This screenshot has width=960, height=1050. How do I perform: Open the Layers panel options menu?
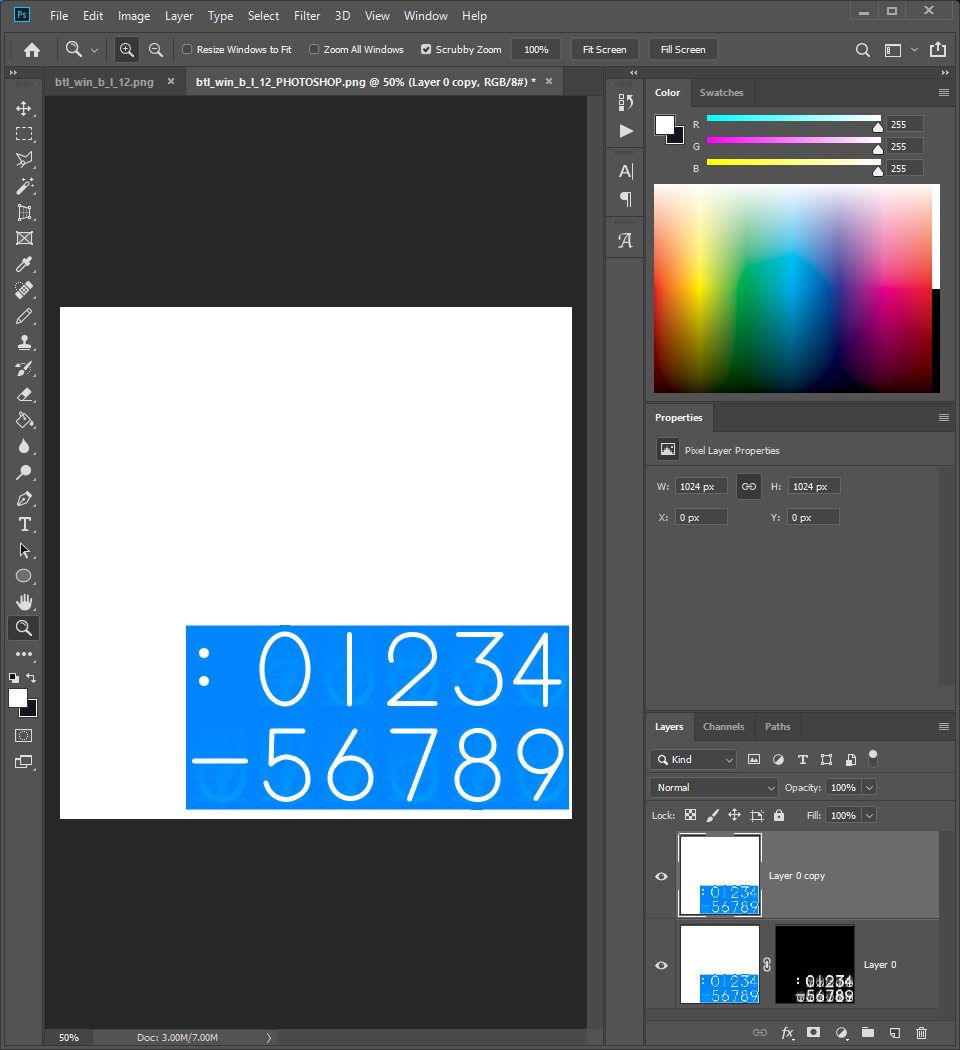[x=944, y=727]
